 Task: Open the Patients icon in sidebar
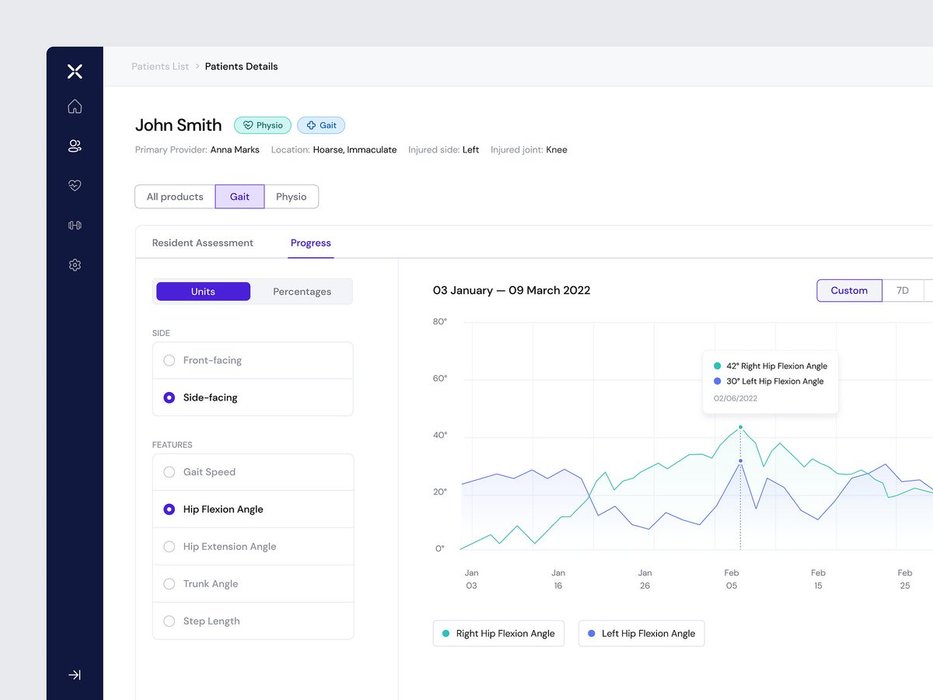(x=75, y=146)
